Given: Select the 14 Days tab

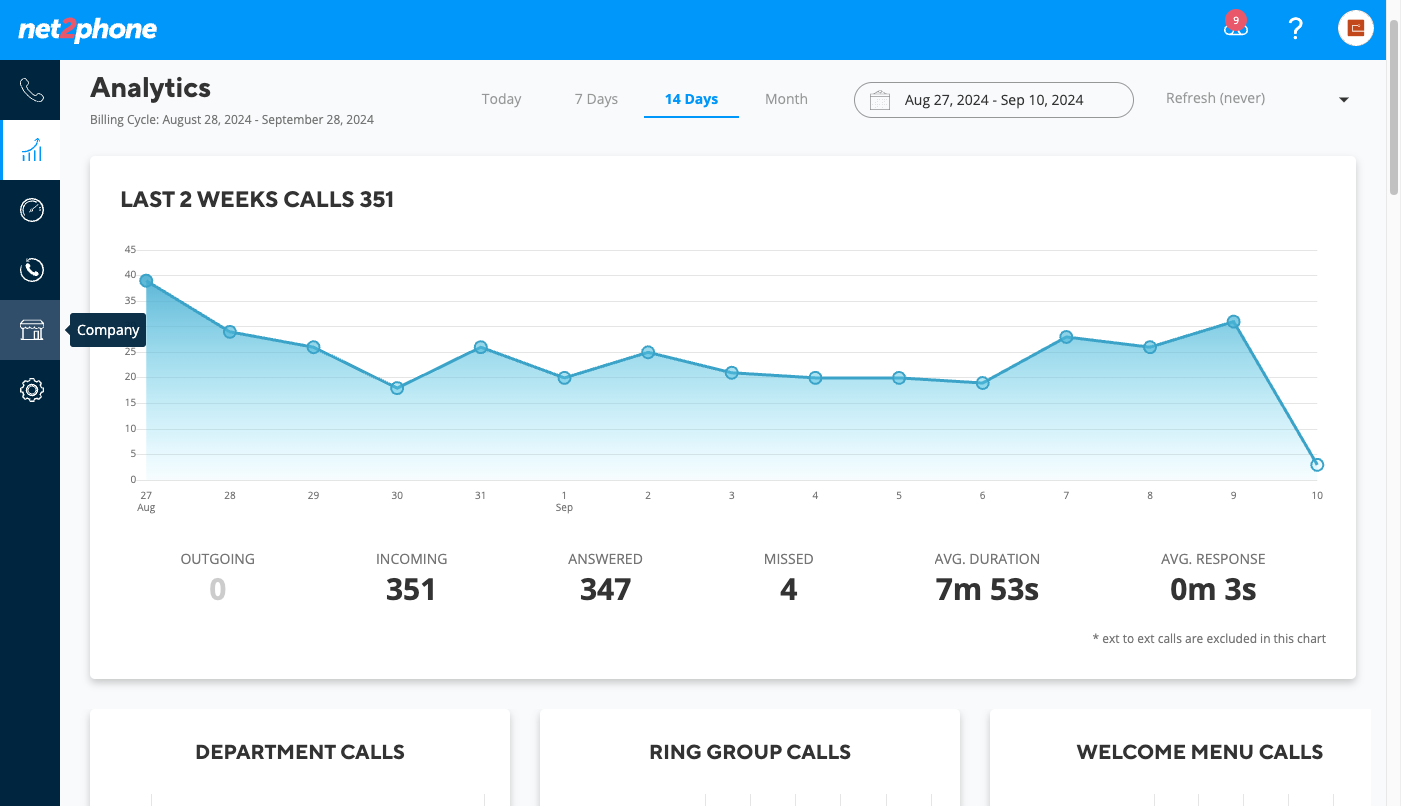Looking at the screenshot, I should pyautogui.click(x=691, y=99).
